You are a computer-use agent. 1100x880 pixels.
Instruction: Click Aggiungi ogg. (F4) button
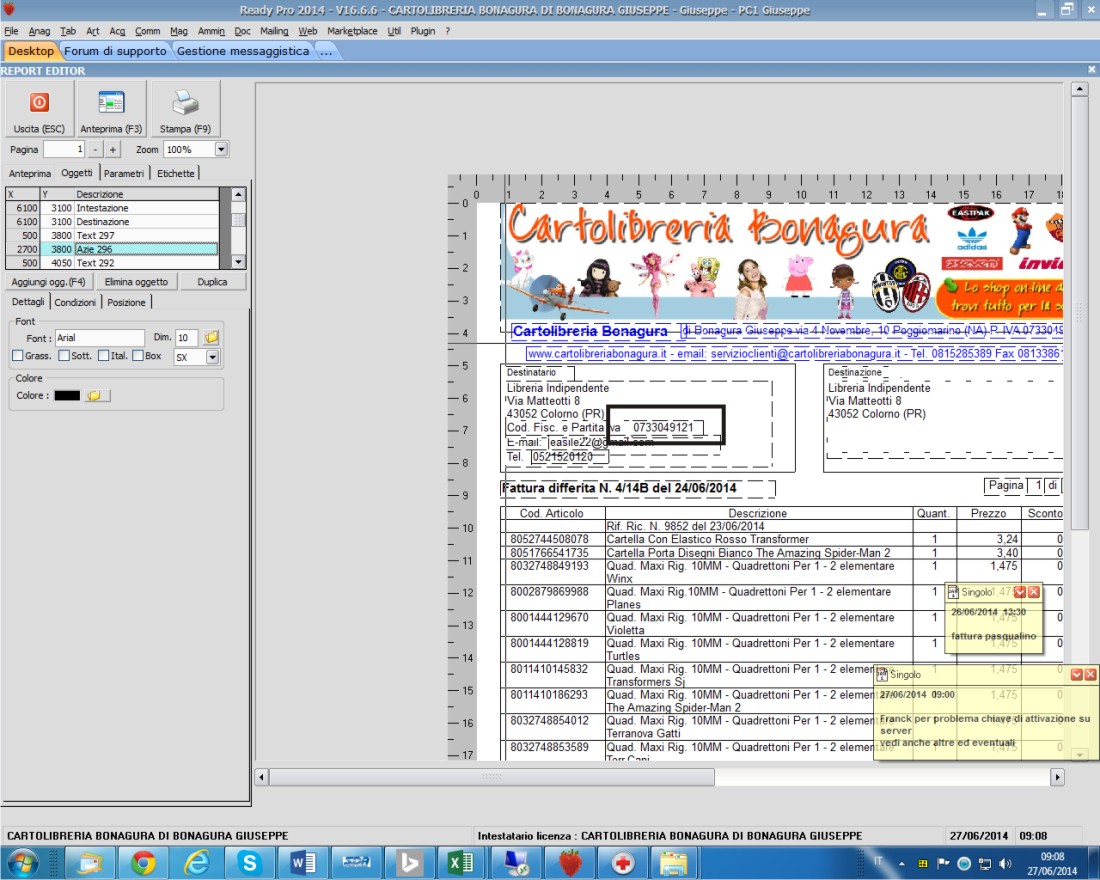click(x=48, y=281)
